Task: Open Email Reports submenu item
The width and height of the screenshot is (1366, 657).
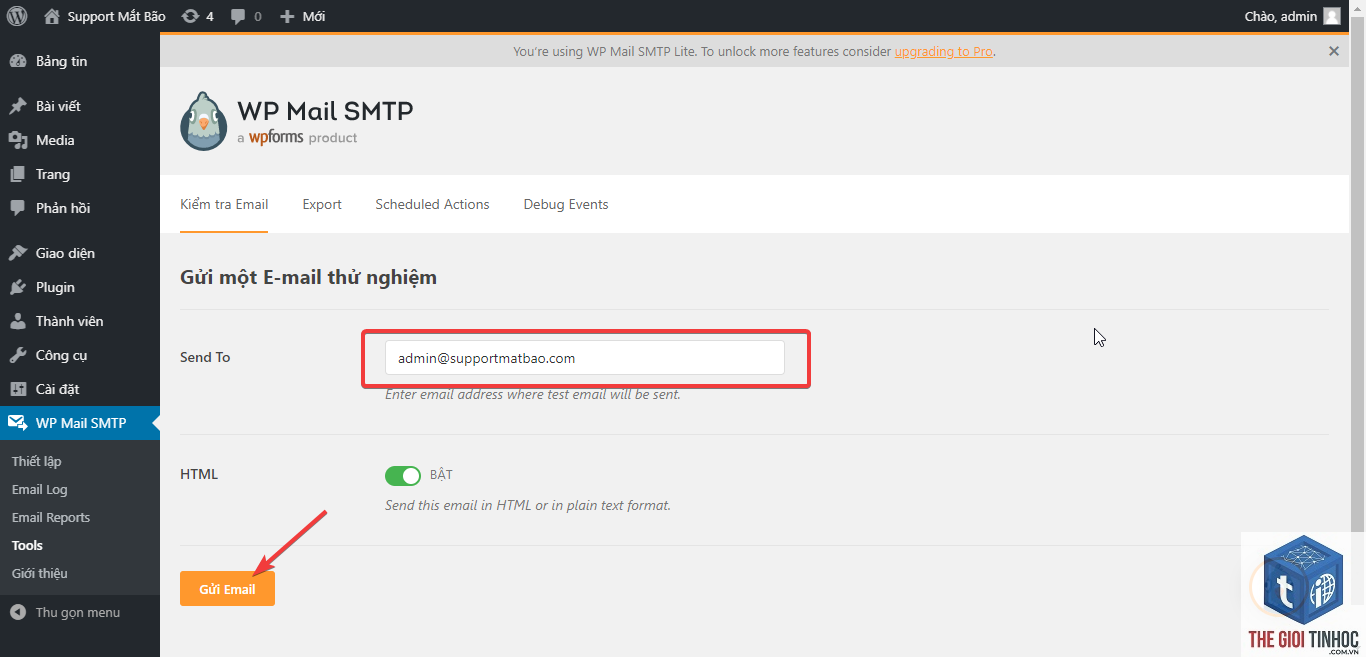Action: pos(50,517)
